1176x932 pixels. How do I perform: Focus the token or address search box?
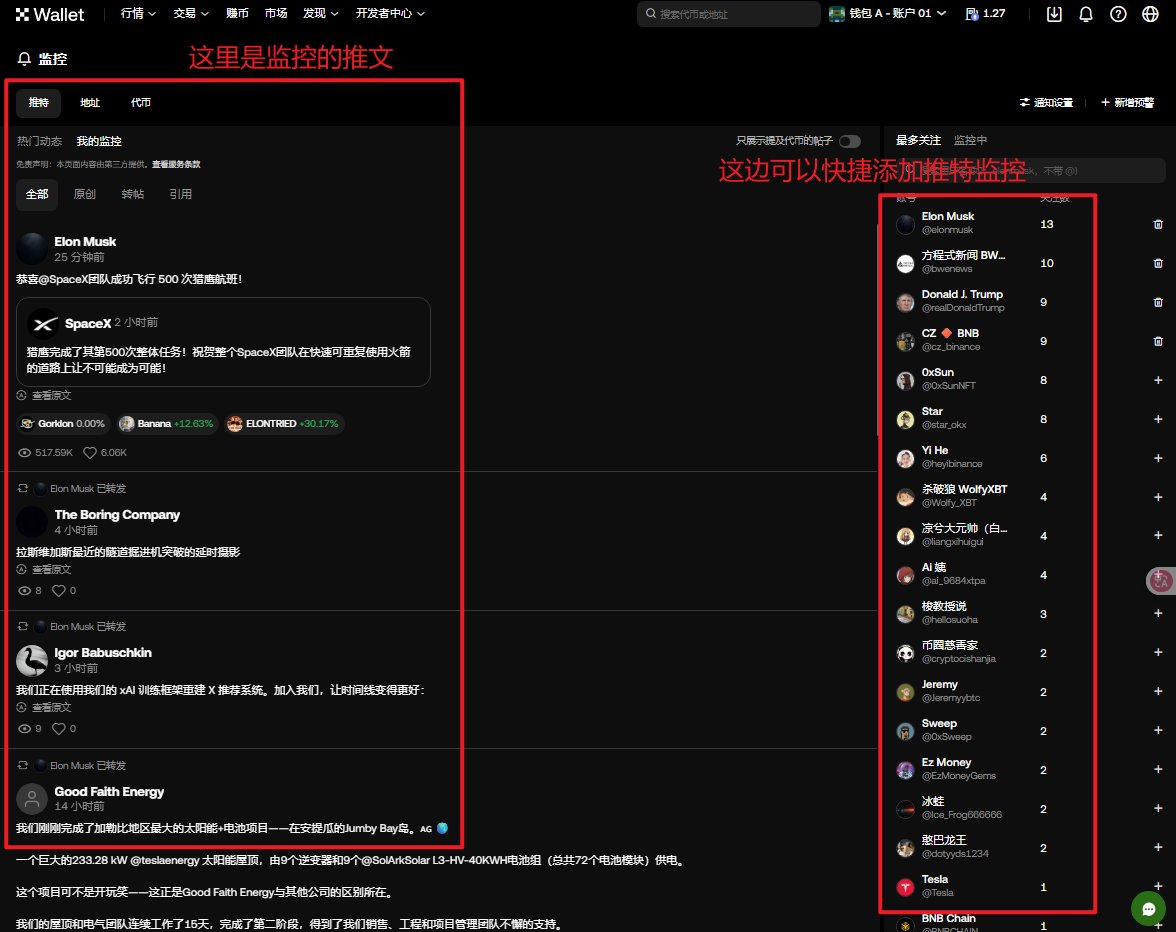[x=728, y=13]
